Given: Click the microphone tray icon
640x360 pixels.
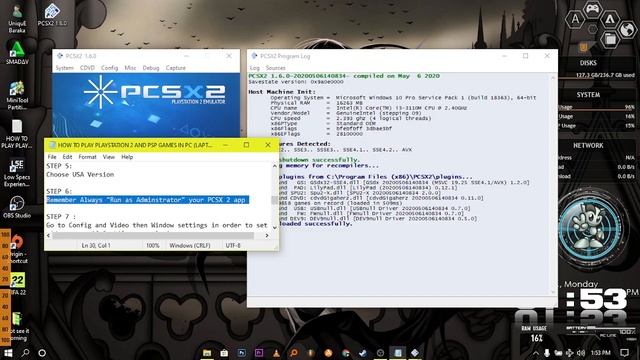Looking at the screenshot, I should (x=547, y=353).
